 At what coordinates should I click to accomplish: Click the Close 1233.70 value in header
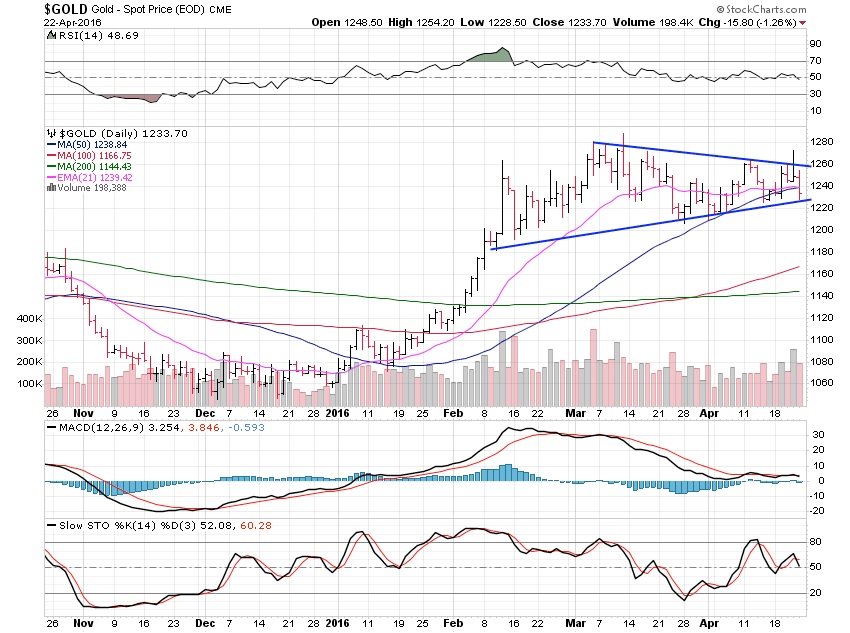pos(569,23)
